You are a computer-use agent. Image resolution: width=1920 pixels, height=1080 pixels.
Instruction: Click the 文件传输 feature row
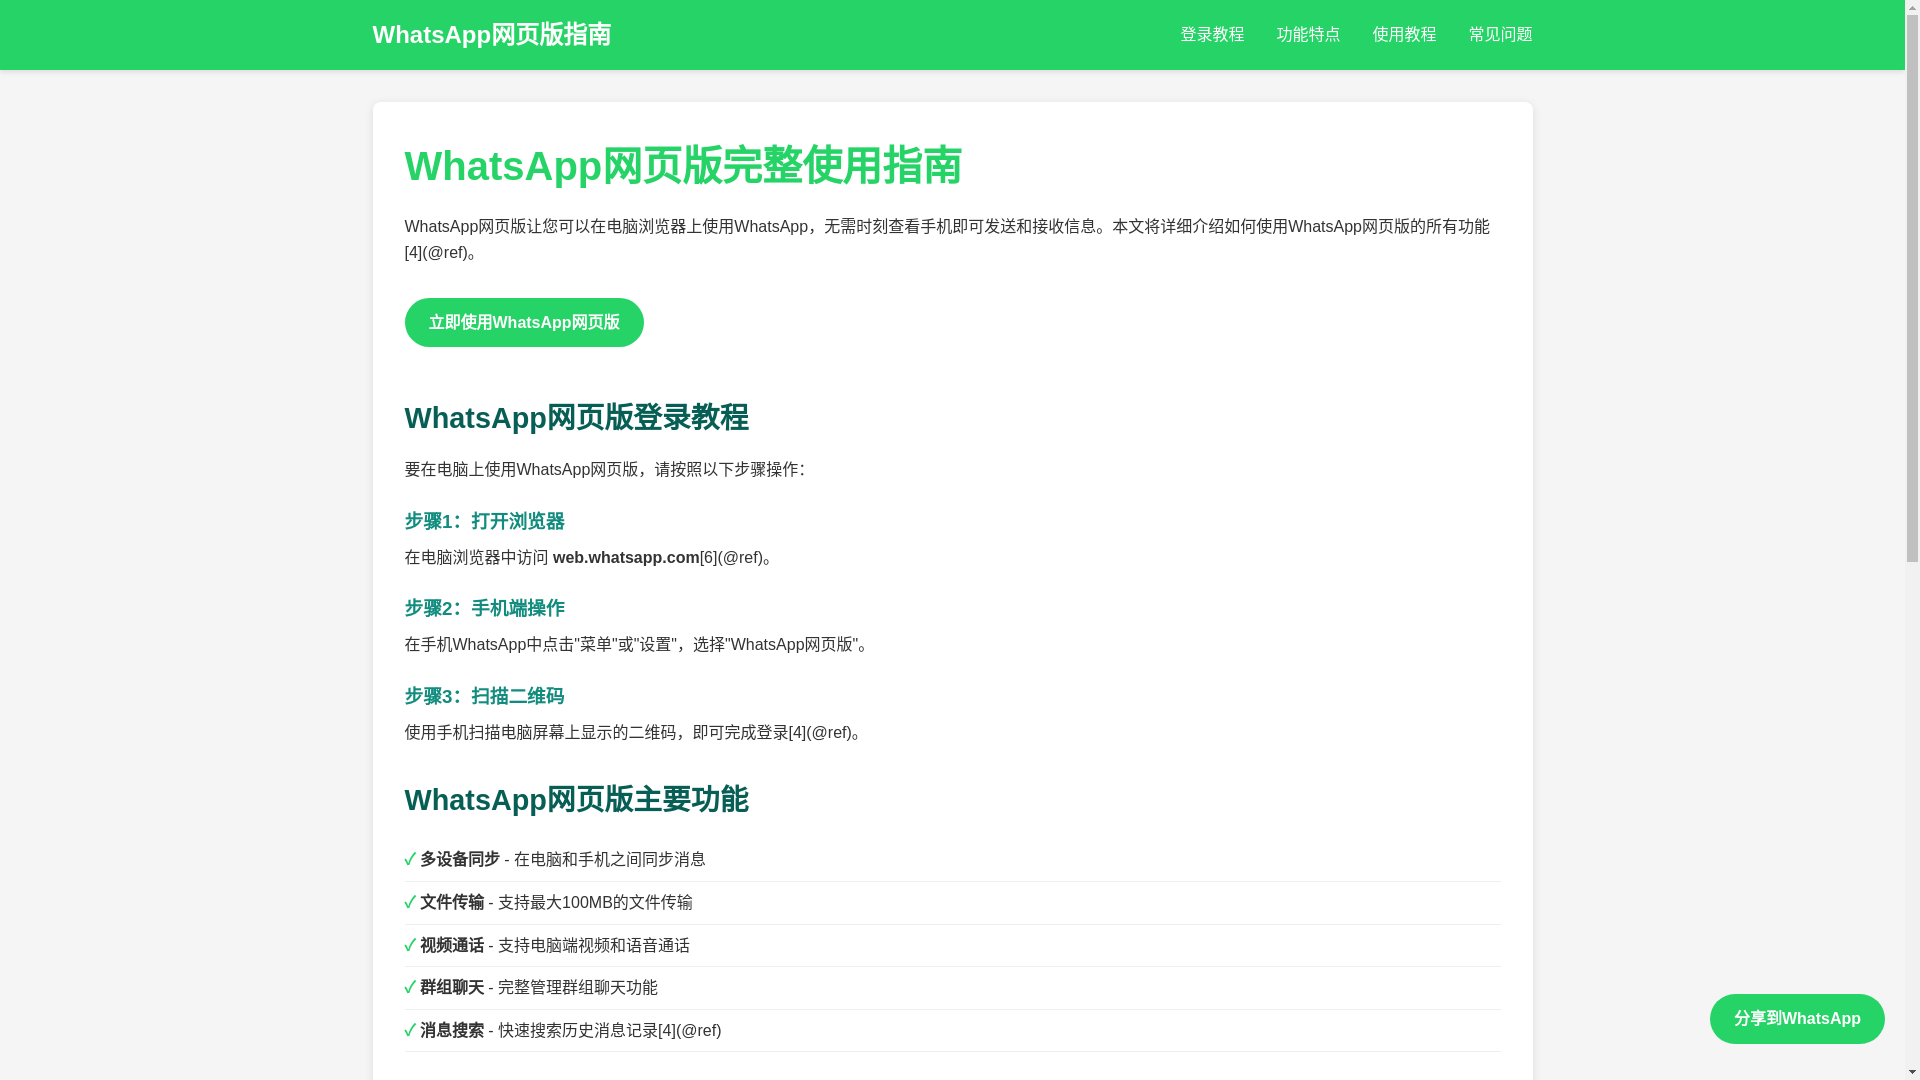coord(952,903)
